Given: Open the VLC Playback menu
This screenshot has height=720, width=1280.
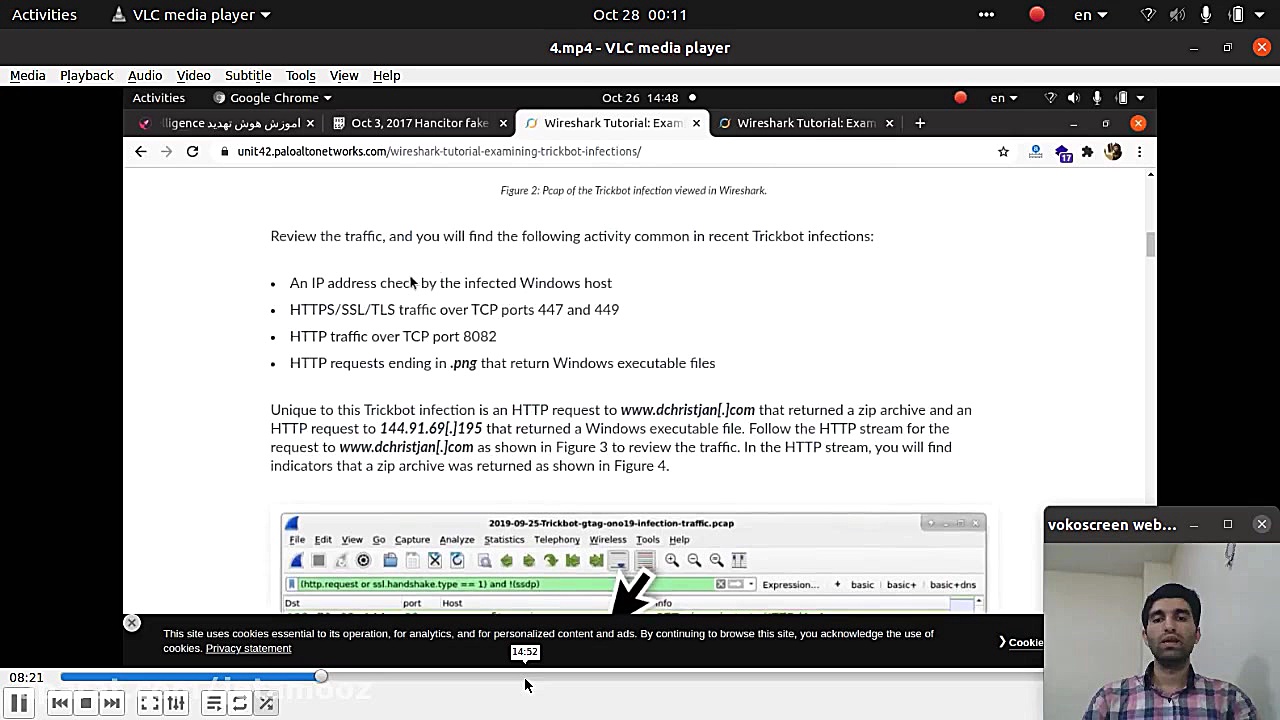Looking at the screenshot, I should tap(87, 75).
